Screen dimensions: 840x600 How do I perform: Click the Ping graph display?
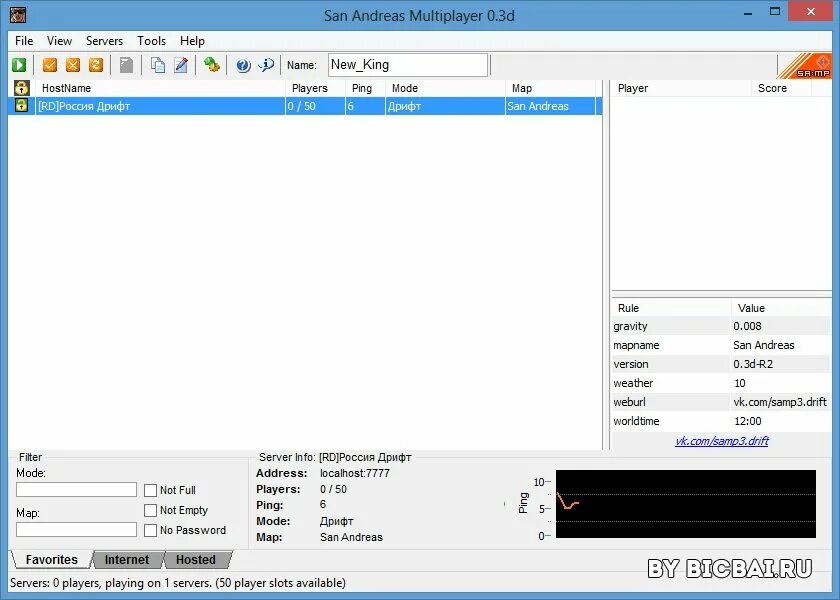pyautogui.click(x=686, y=504)
